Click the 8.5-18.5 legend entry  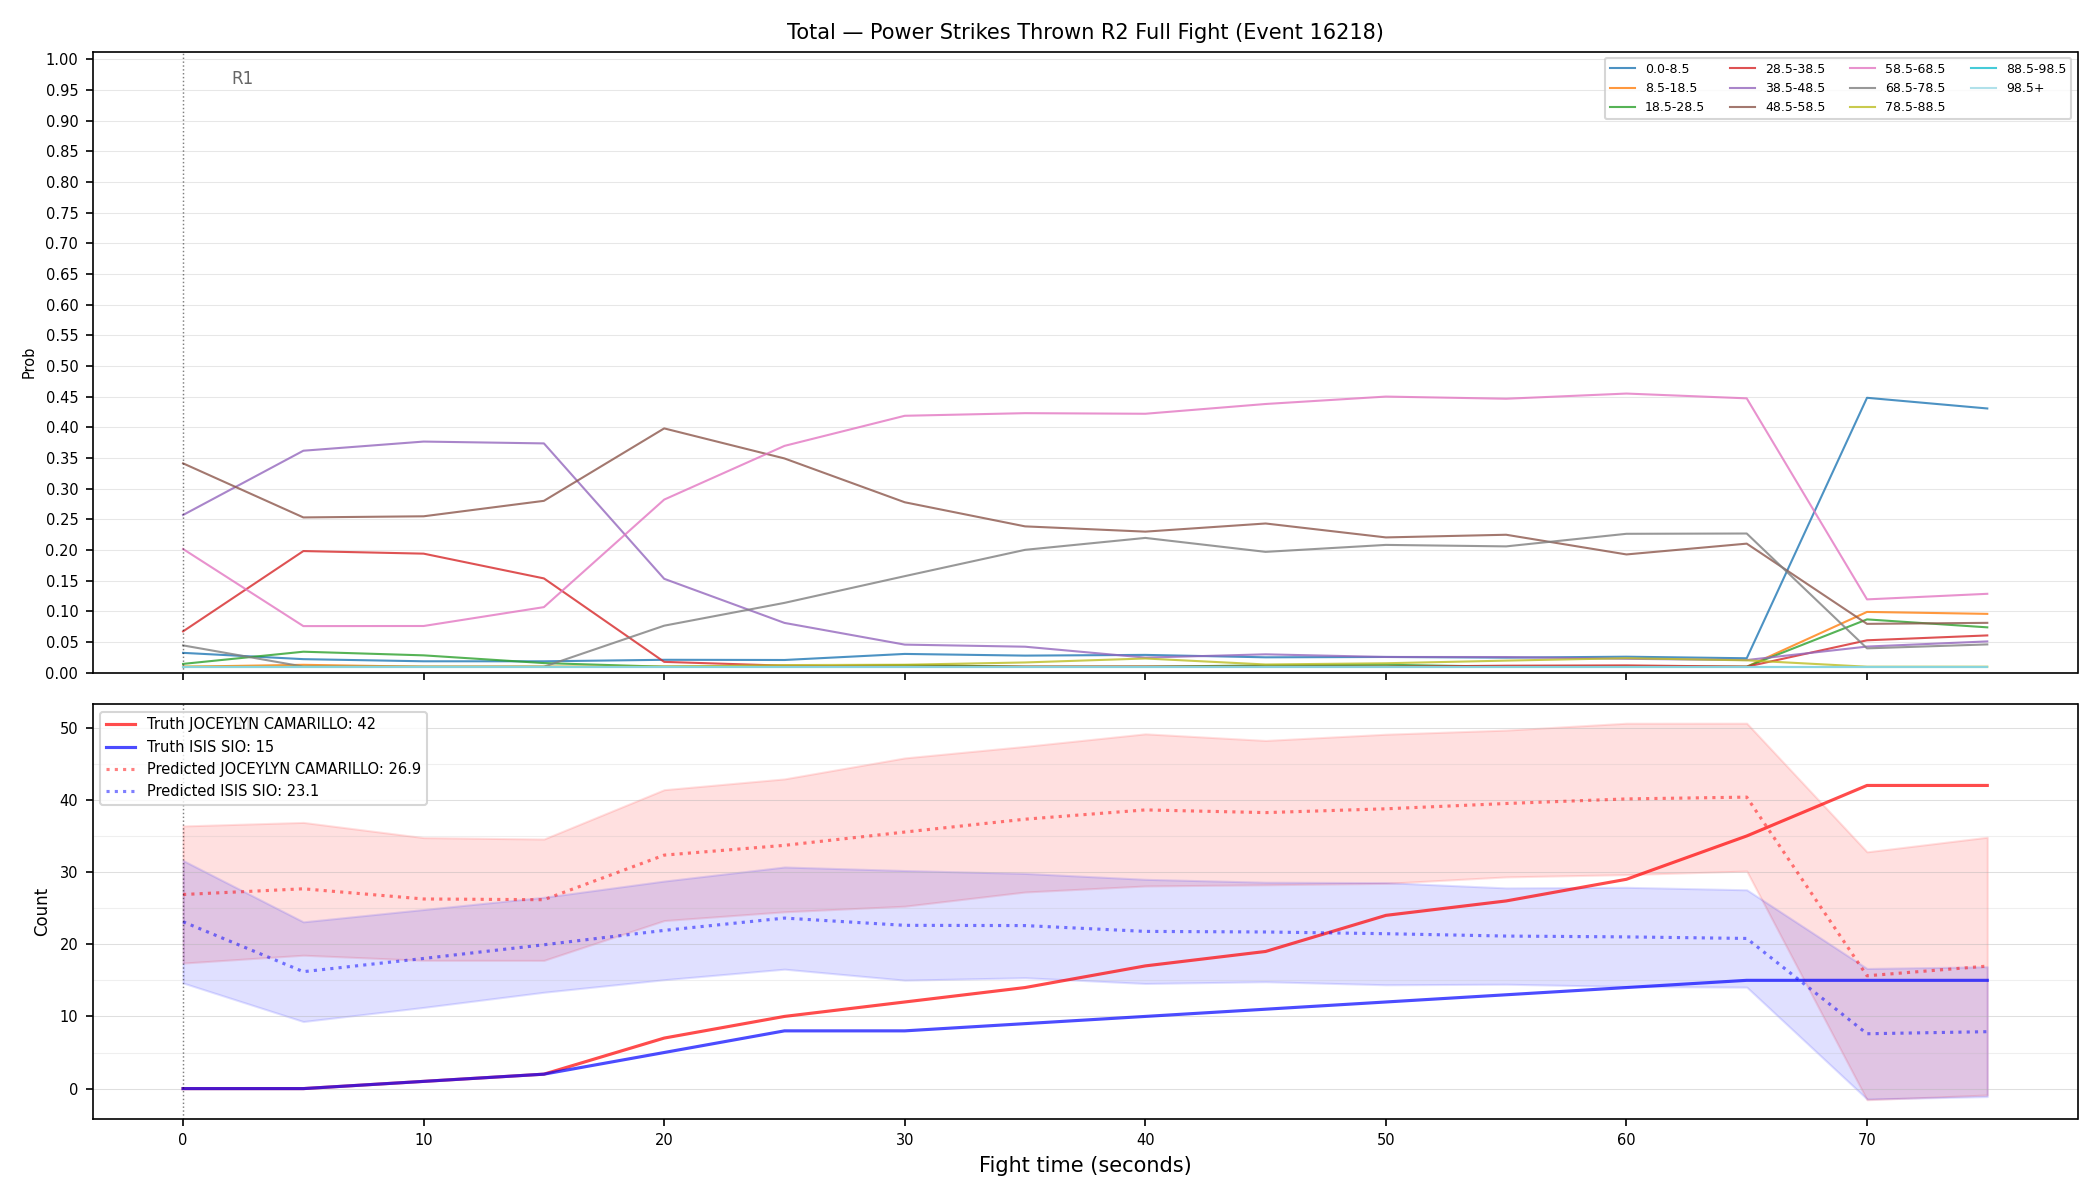tap(1653, 88)
